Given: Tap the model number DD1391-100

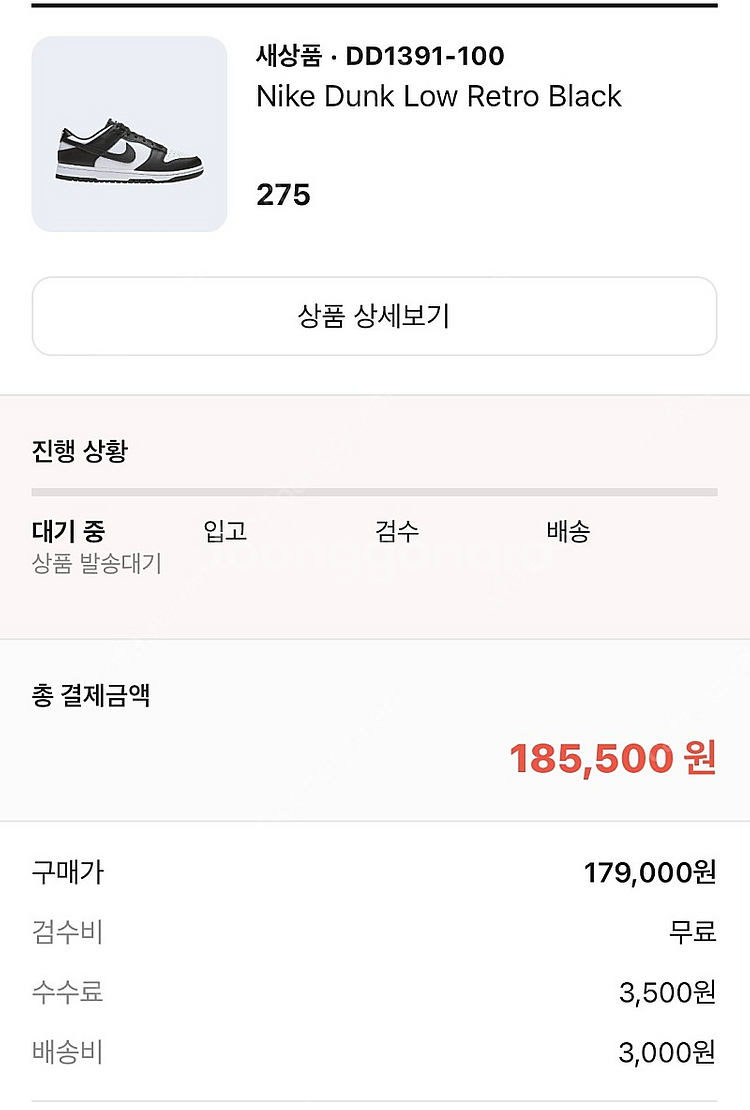Looking at the screenshot, I should point(425,56).
